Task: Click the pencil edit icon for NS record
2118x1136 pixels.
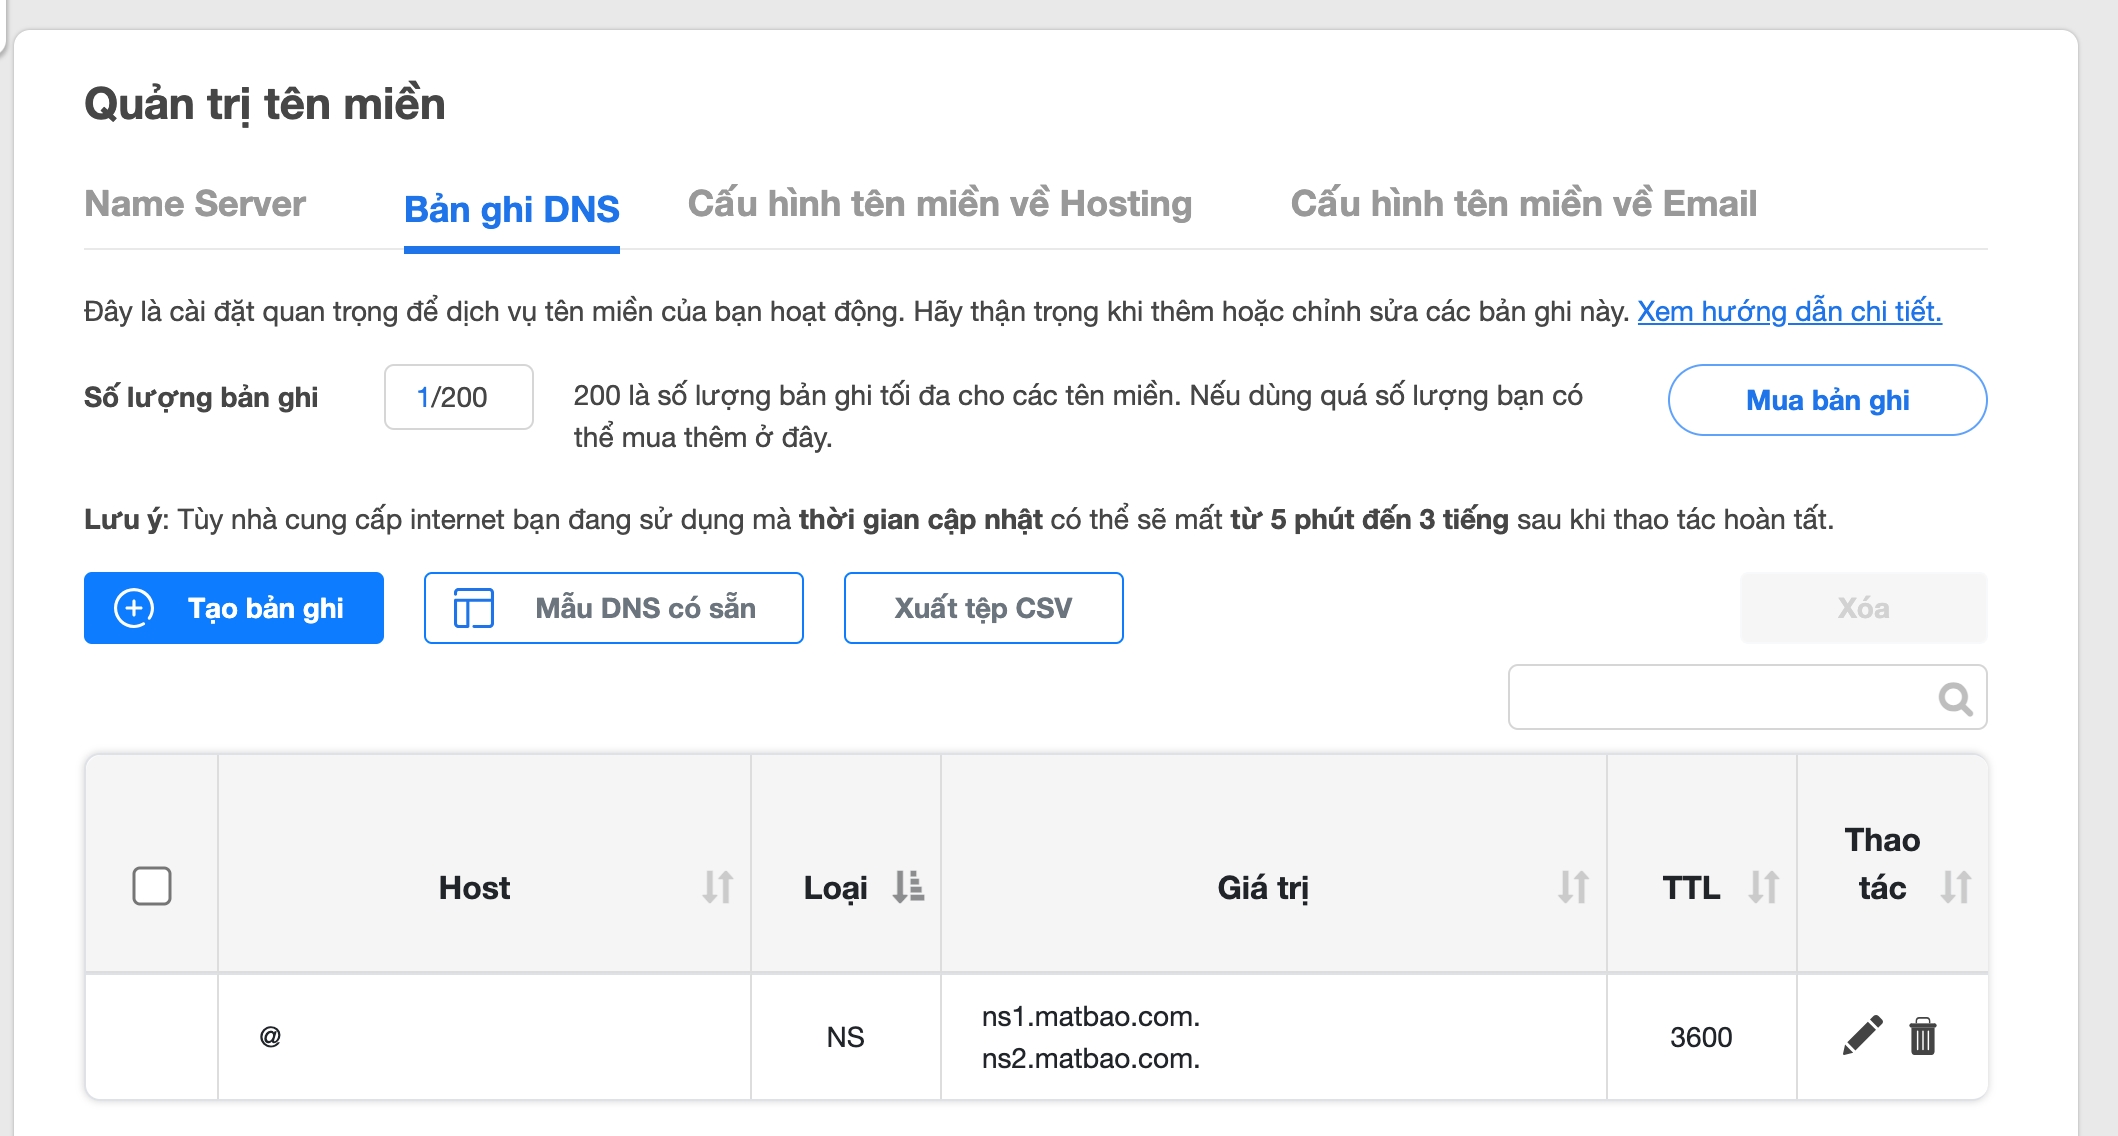Action: pyautogui.click(x=1862, y=1036)
